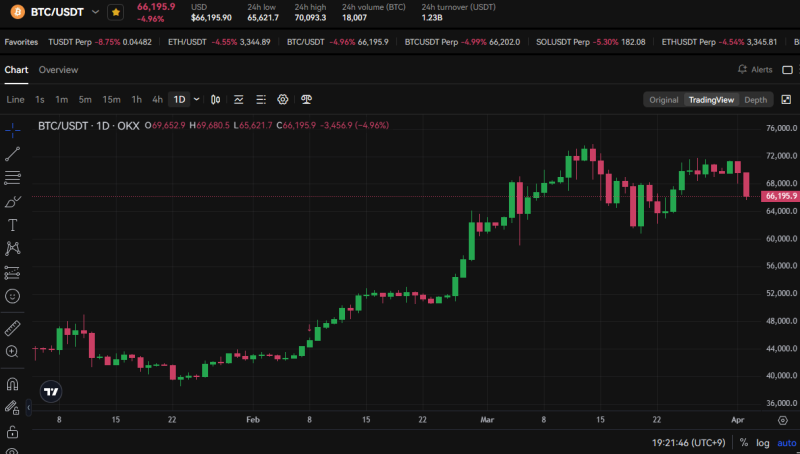Open BTCUSDT Perp from favorites ticker
The image size is (800, 454).
point(462,42)
